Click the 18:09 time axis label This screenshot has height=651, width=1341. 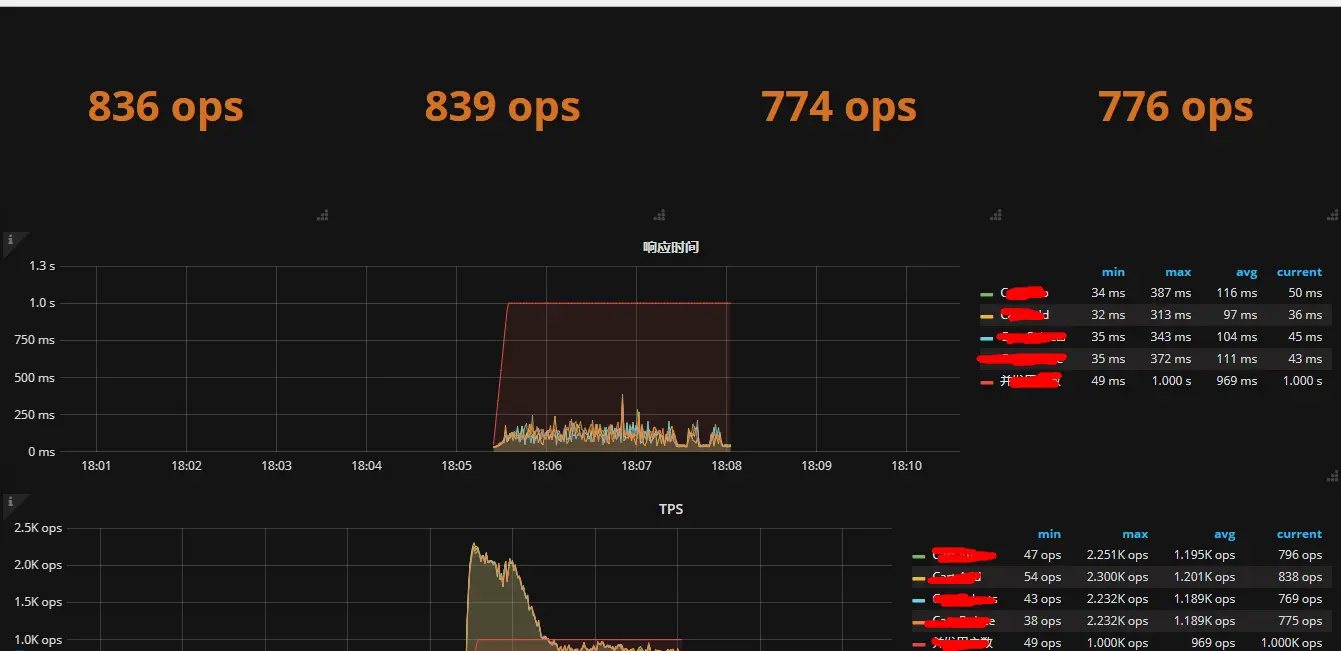(816, 466)
